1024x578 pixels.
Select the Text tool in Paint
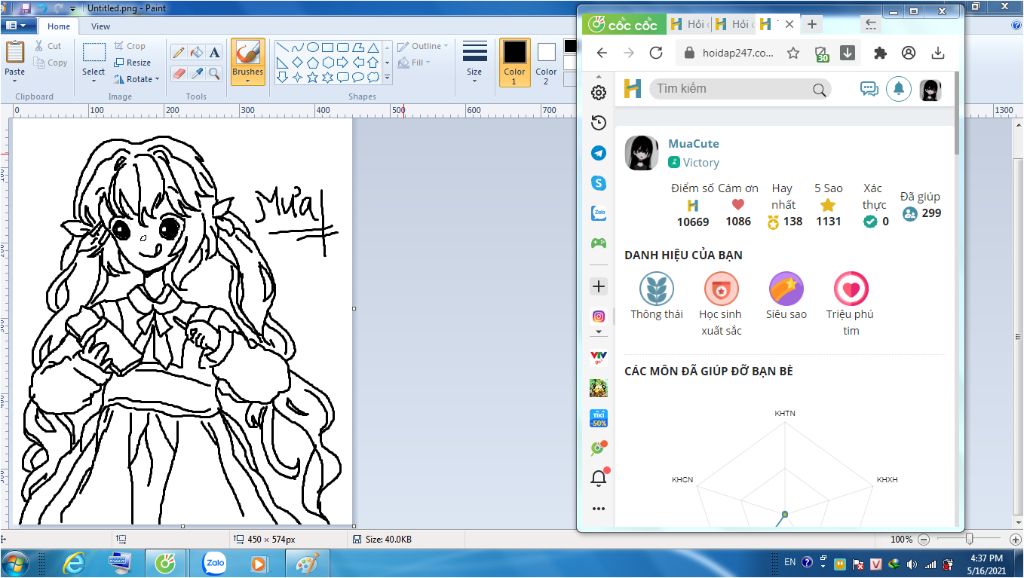point(214,52)
